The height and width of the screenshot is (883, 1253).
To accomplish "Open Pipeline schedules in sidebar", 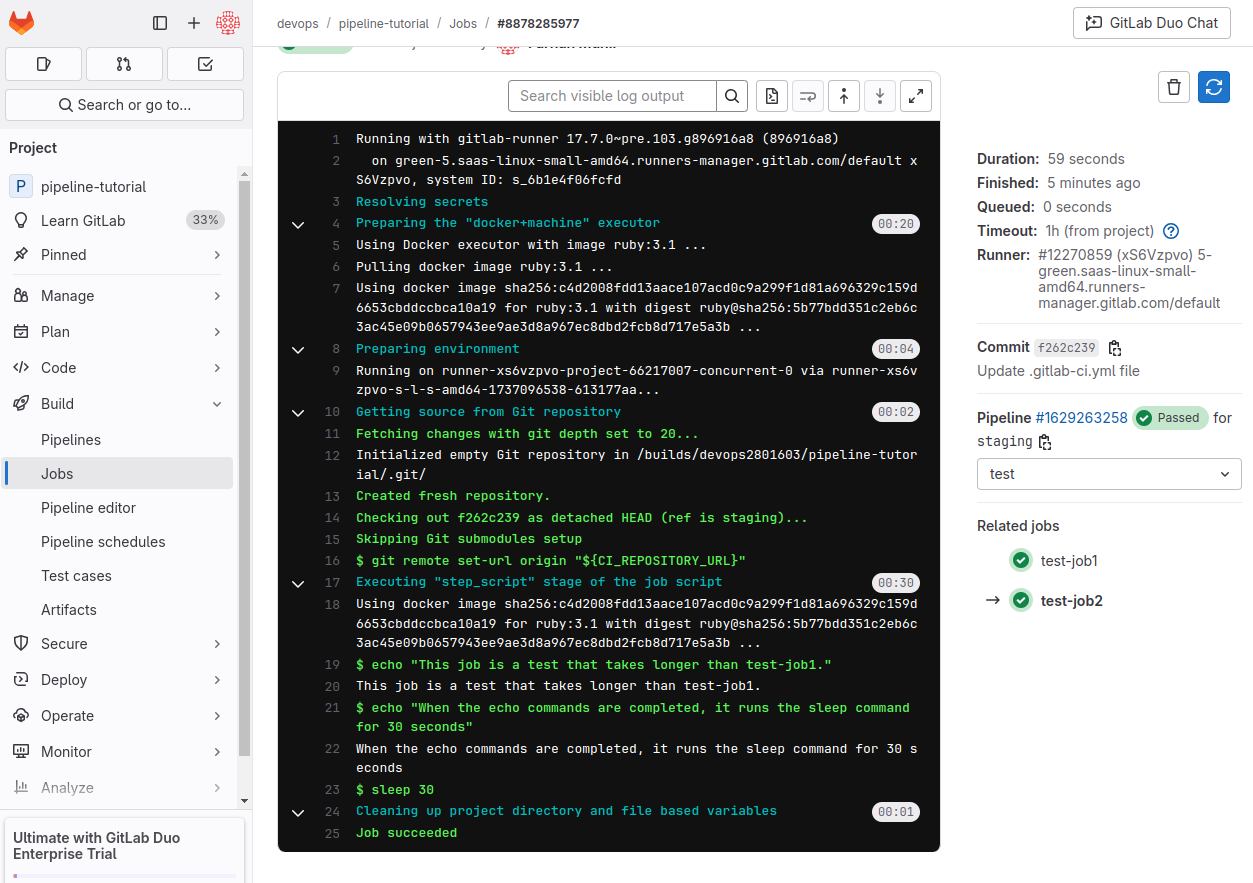I will (x=119, y=542).
